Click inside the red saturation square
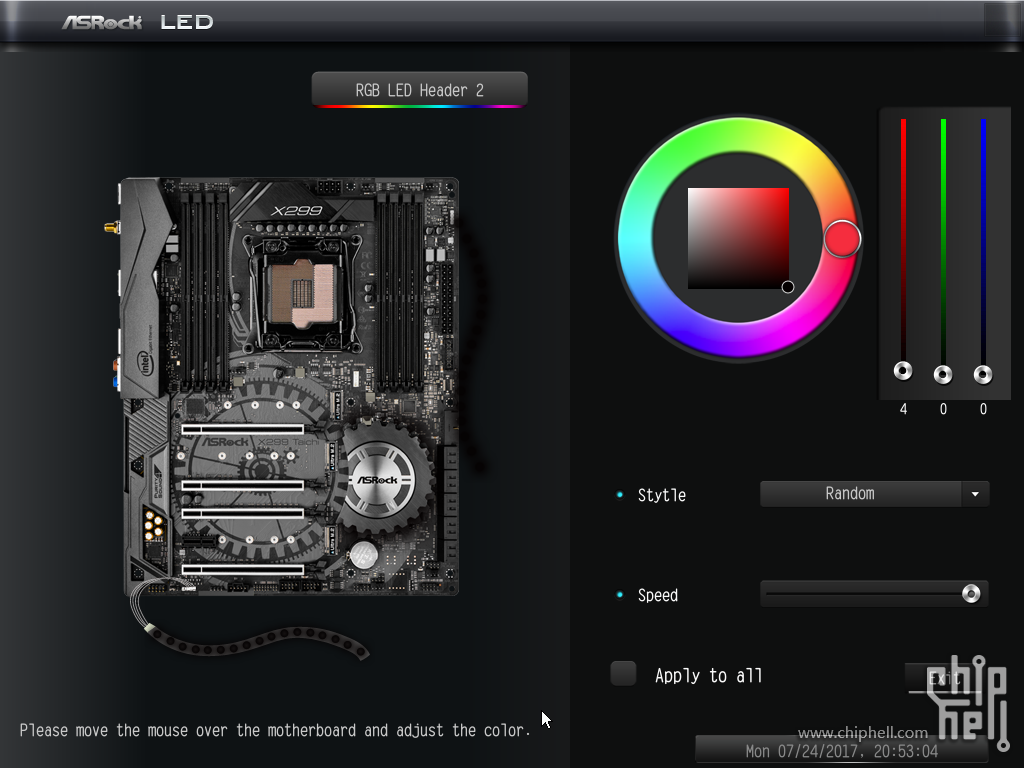This screenshot has width=1024, height=768. pyautogui.click(x=738, y=238)
